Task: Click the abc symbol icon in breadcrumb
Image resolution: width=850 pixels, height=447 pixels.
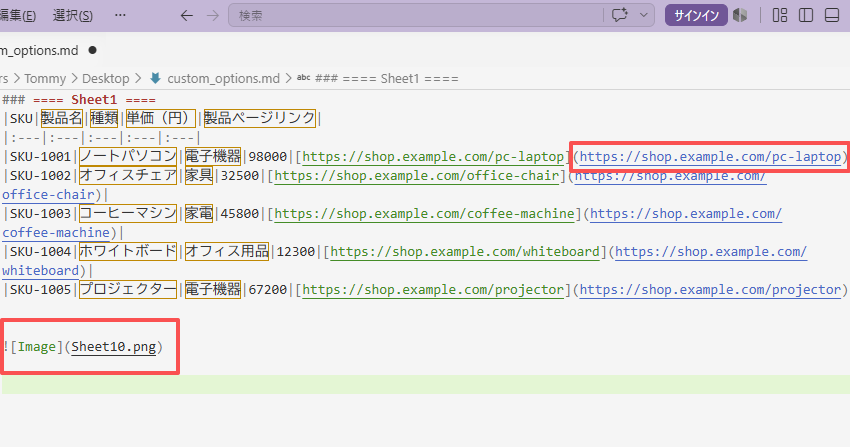Action: (304, 78)
